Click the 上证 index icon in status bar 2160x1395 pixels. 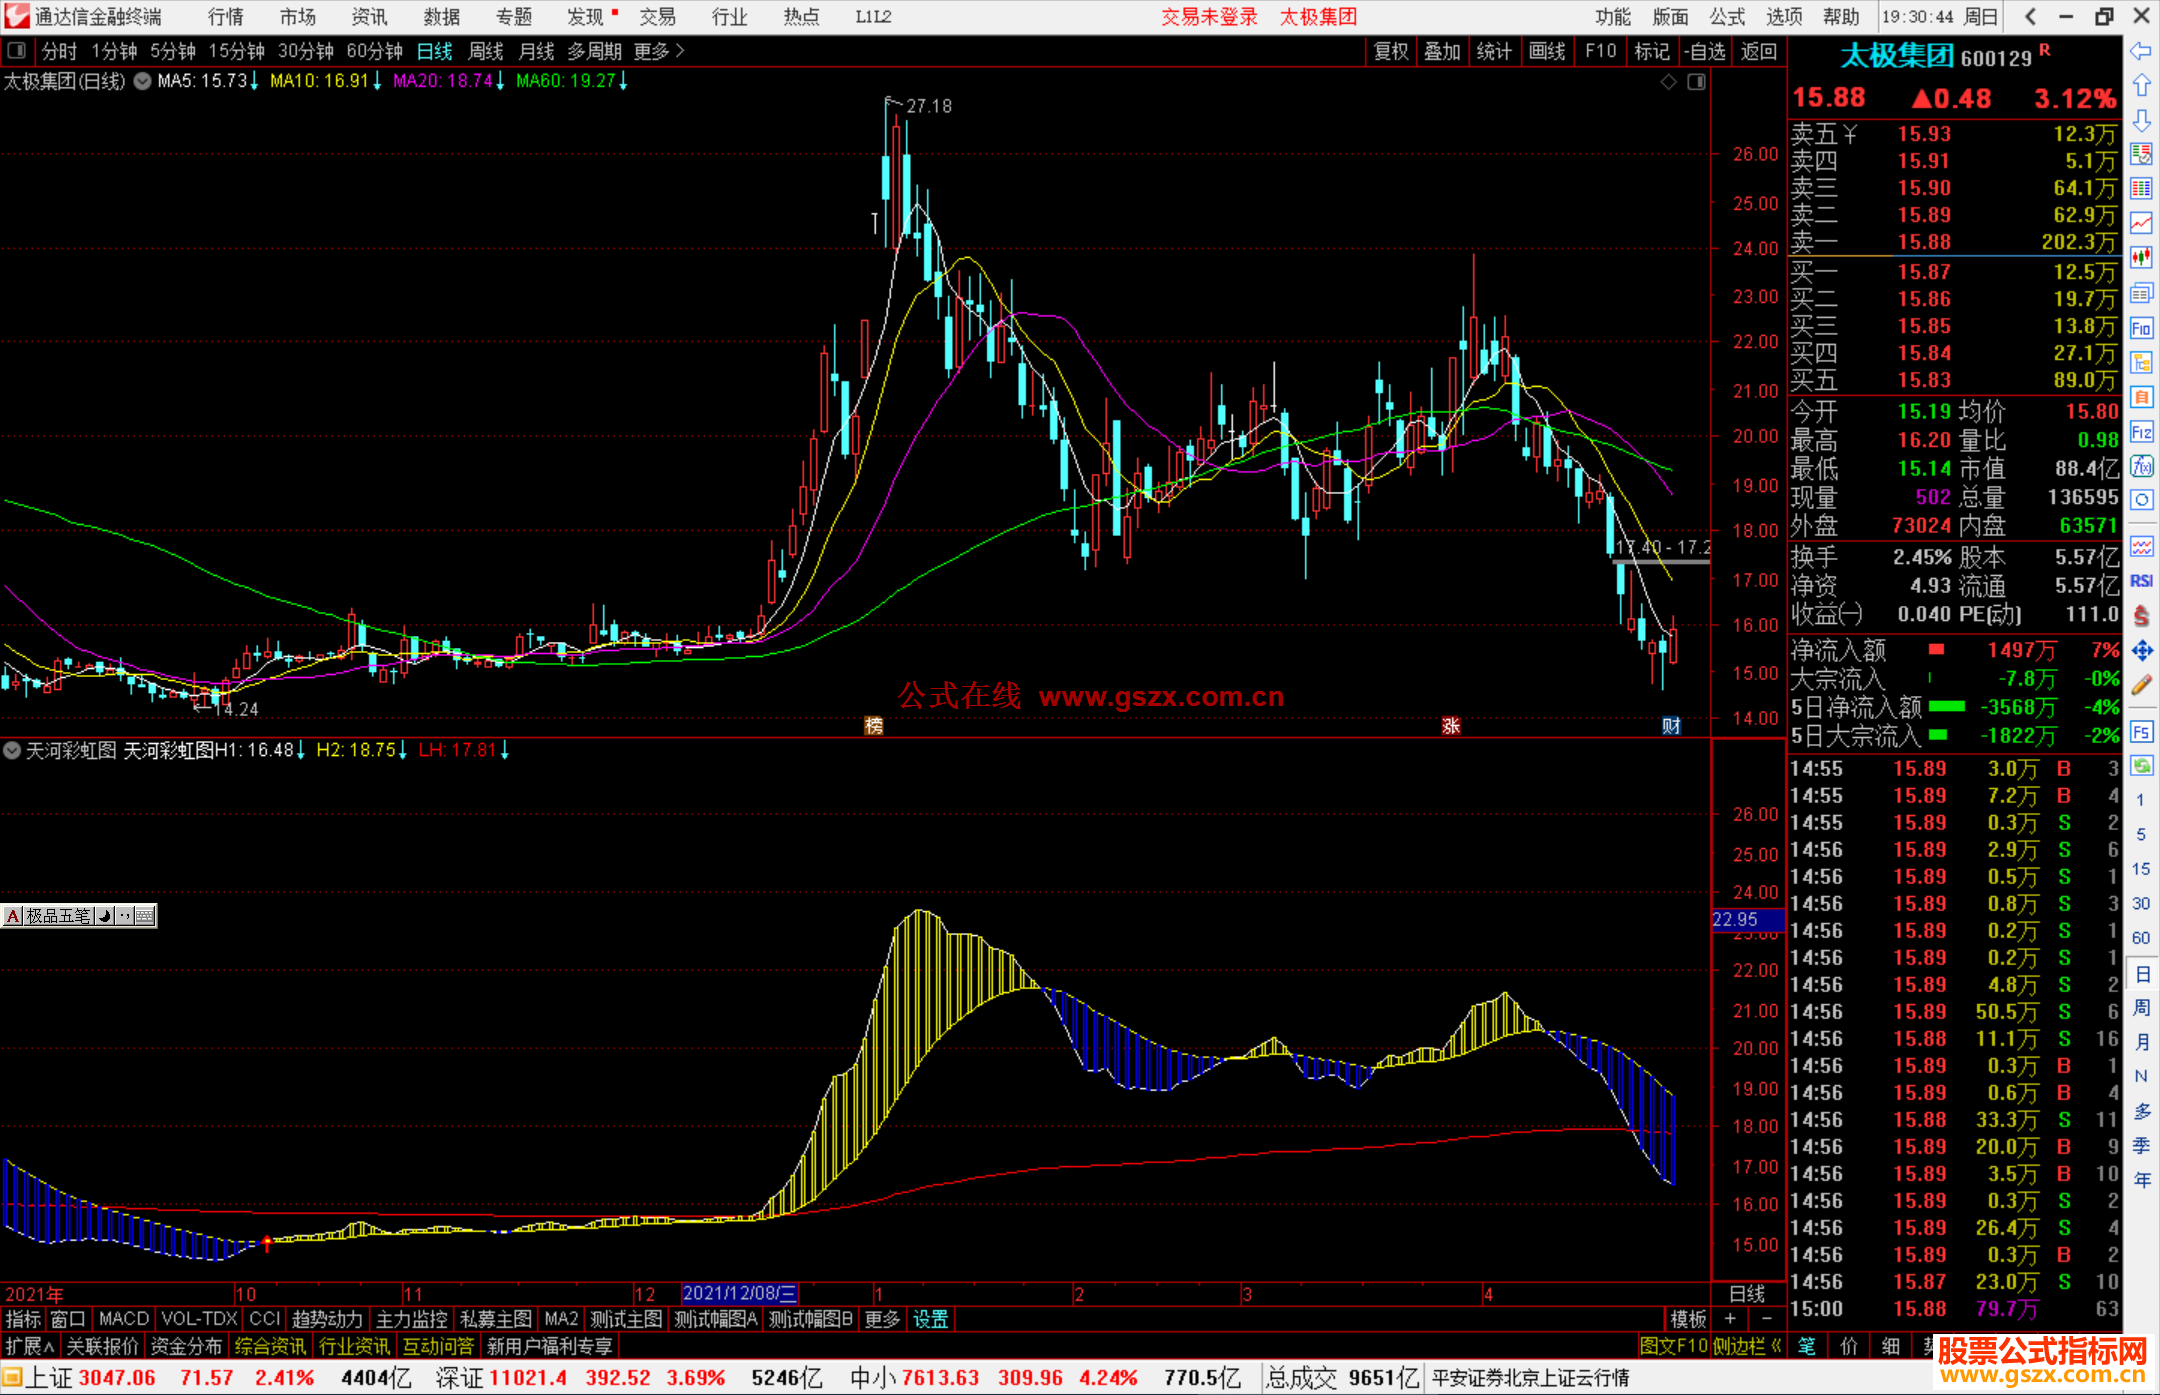(11, 1378)
